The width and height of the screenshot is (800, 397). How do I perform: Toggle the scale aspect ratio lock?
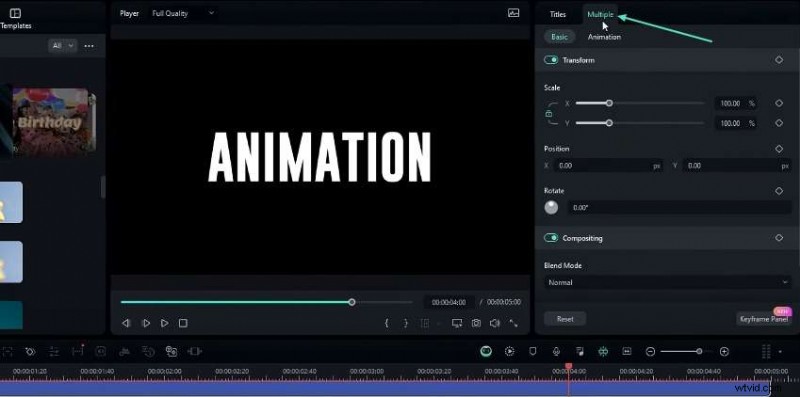point(549,113)
